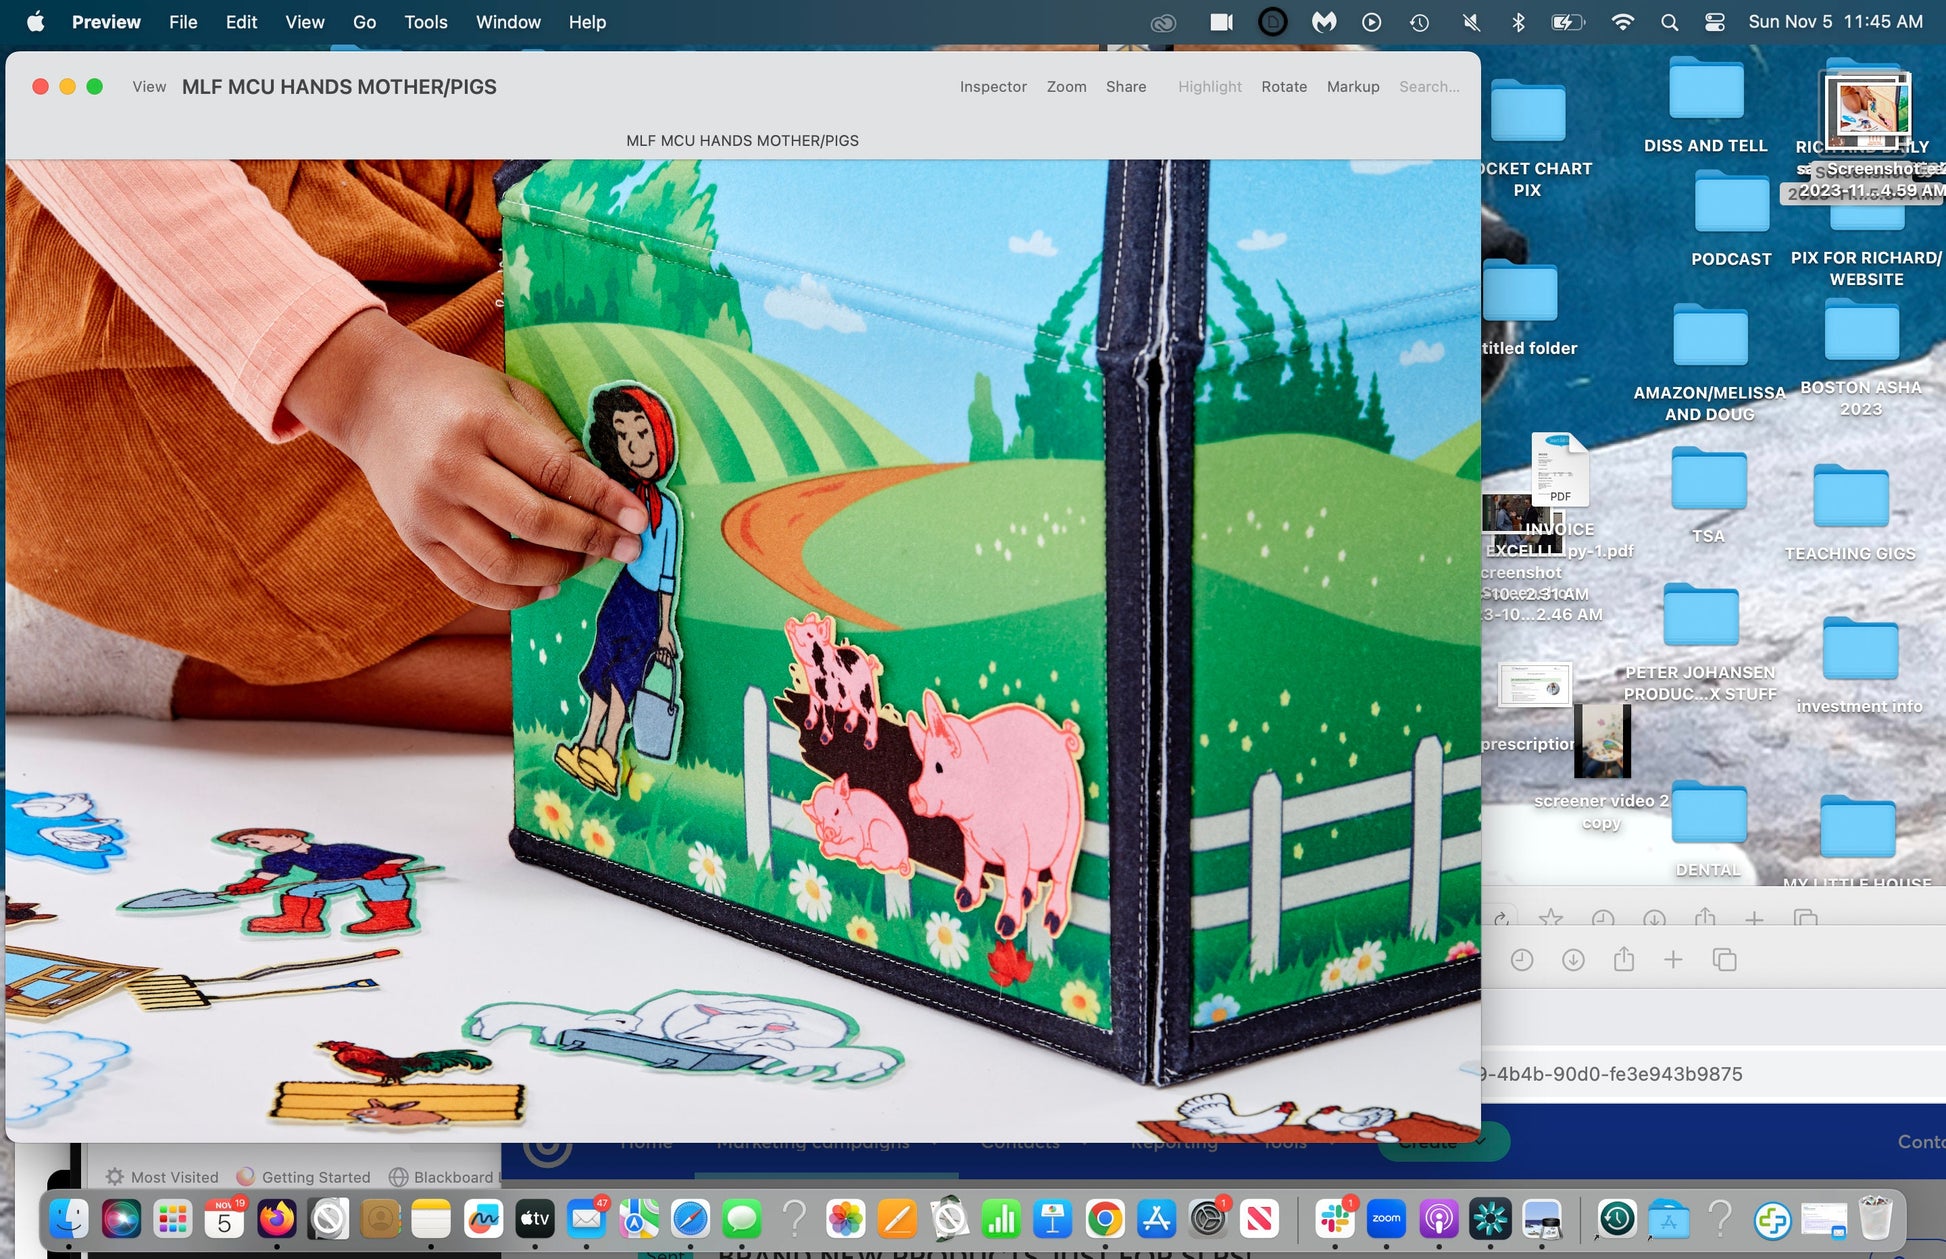Open the Inspector in Preview toolbar
Screen dimensions: 1946x1259
992,87
